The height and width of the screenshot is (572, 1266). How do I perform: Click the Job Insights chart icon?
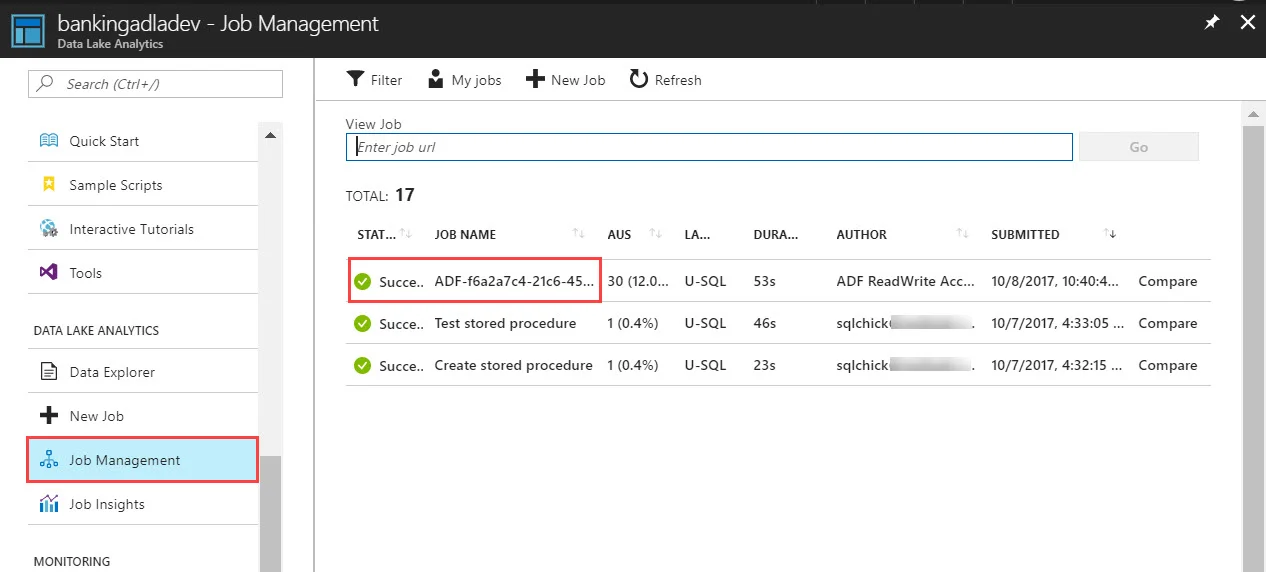tap(49, 504)
